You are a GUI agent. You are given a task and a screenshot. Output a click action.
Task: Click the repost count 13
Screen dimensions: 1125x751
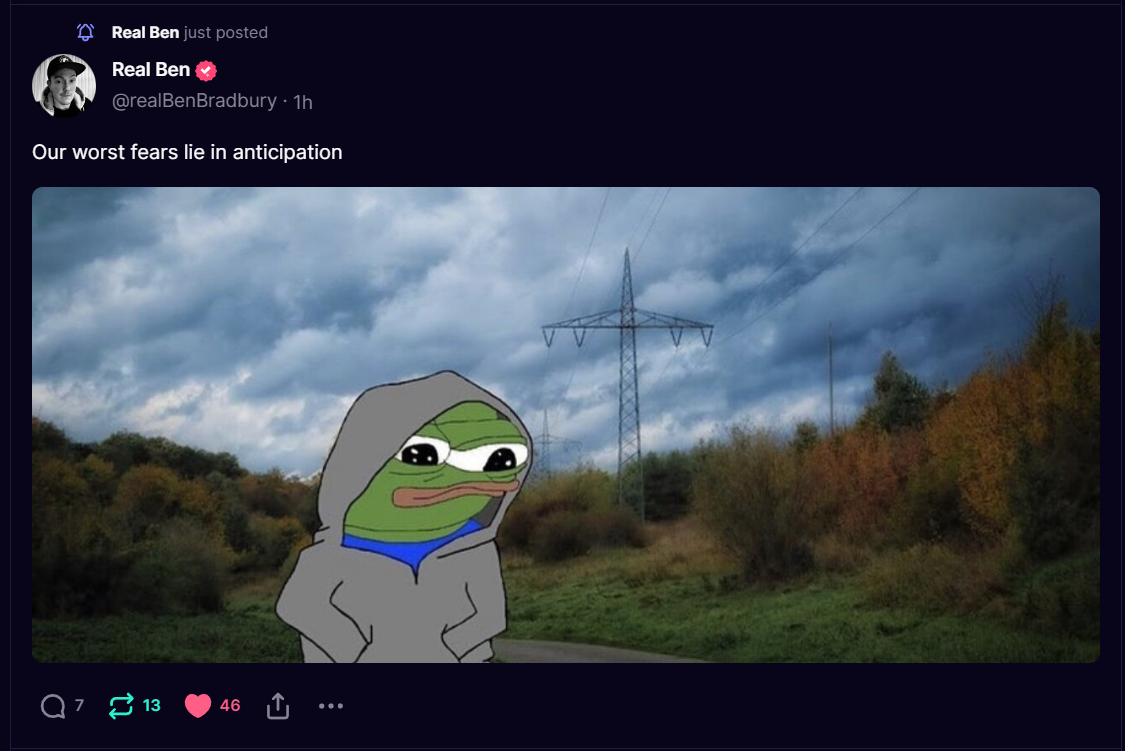[151, 706]
